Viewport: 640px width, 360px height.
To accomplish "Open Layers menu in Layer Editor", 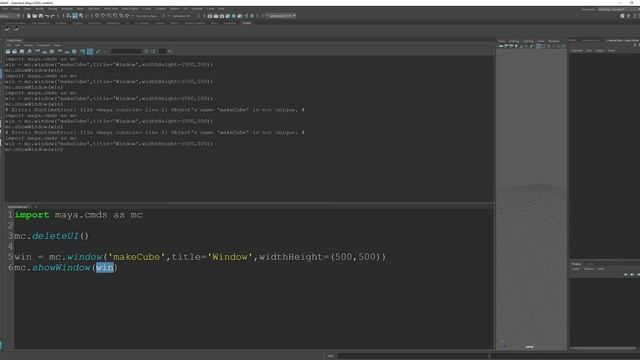I will click(x=576, y=269).
